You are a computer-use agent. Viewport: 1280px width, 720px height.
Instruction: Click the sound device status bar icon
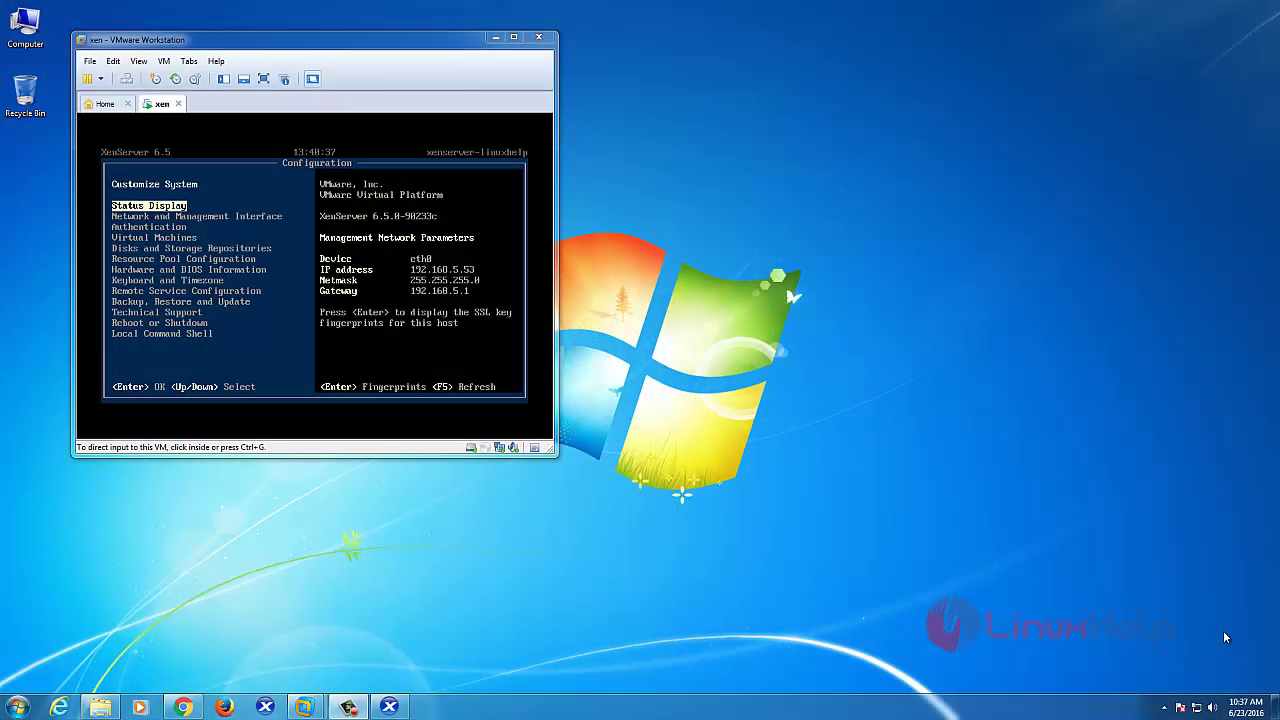(x=514, y=448)
